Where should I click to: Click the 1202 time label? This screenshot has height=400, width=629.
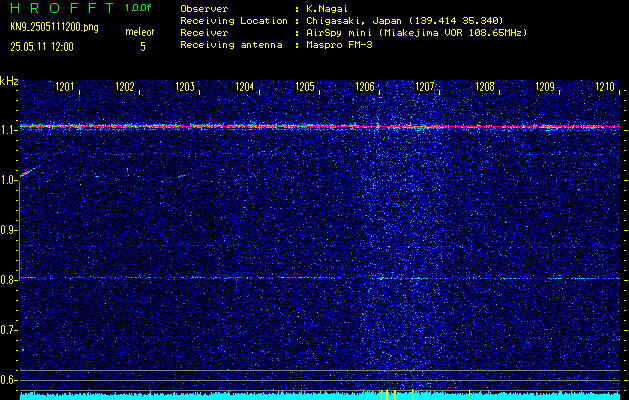[x=124, y=87]
